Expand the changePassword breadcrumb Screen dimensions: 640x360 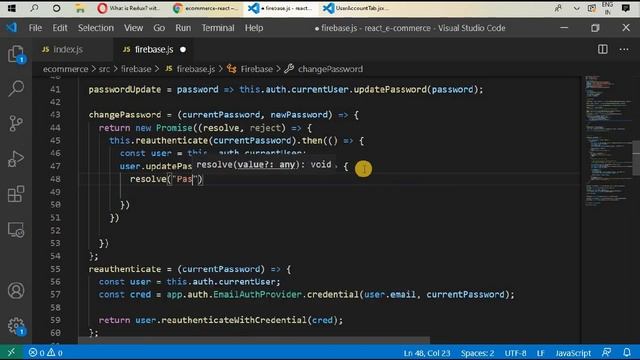pos(330,69)
